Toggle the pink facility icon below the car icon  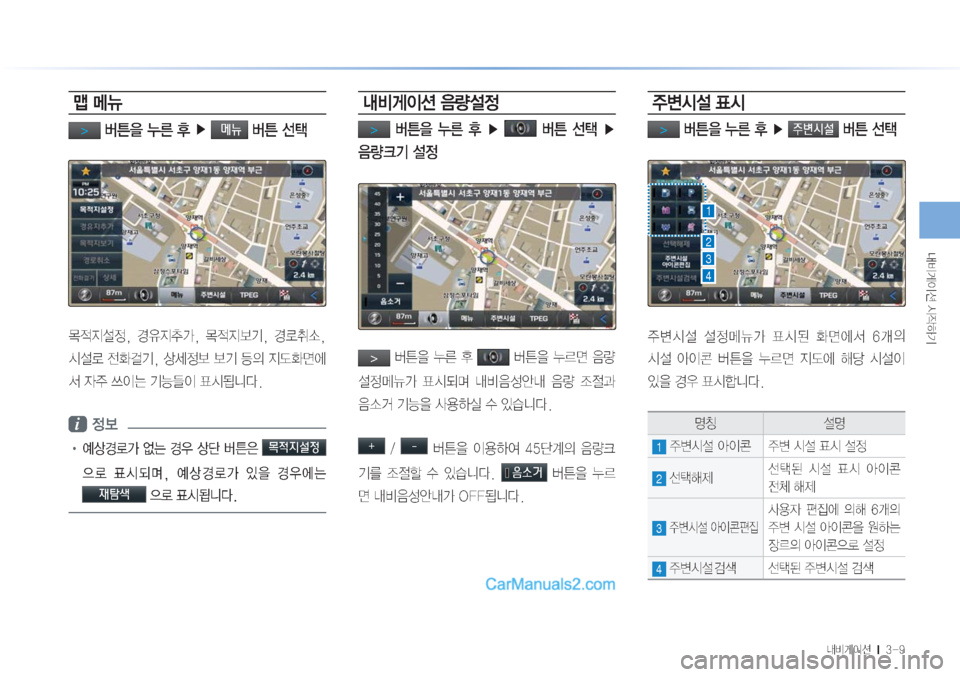point(691,227)
